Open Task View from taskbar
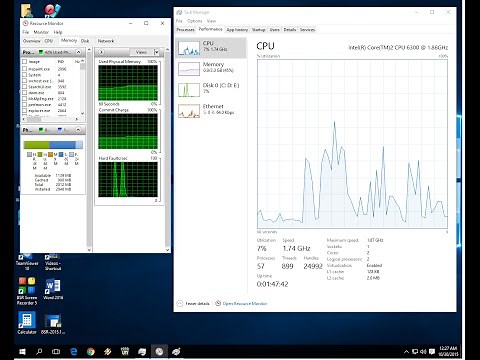The width and height of the screenshot is (480, 360). coord(56,352)
